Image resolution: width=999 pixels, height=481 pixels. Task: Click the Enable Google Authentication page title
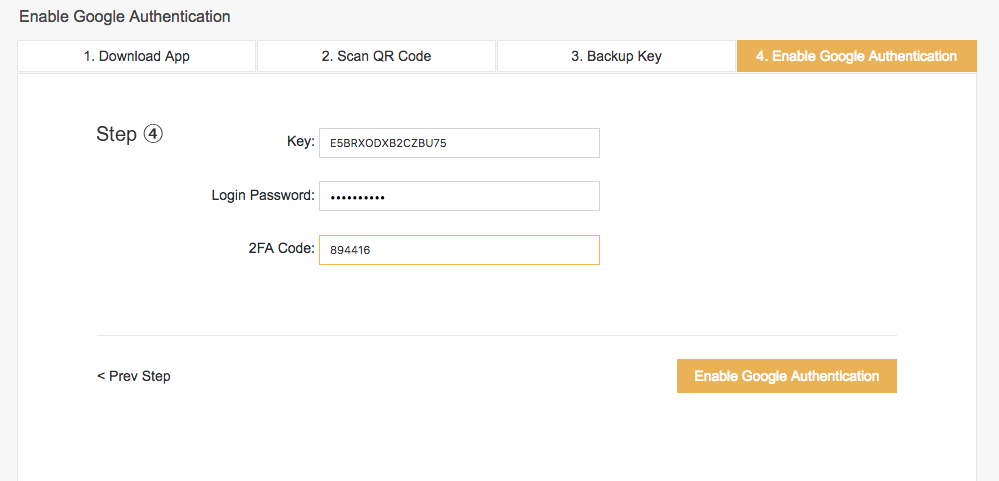coord(125,17)
